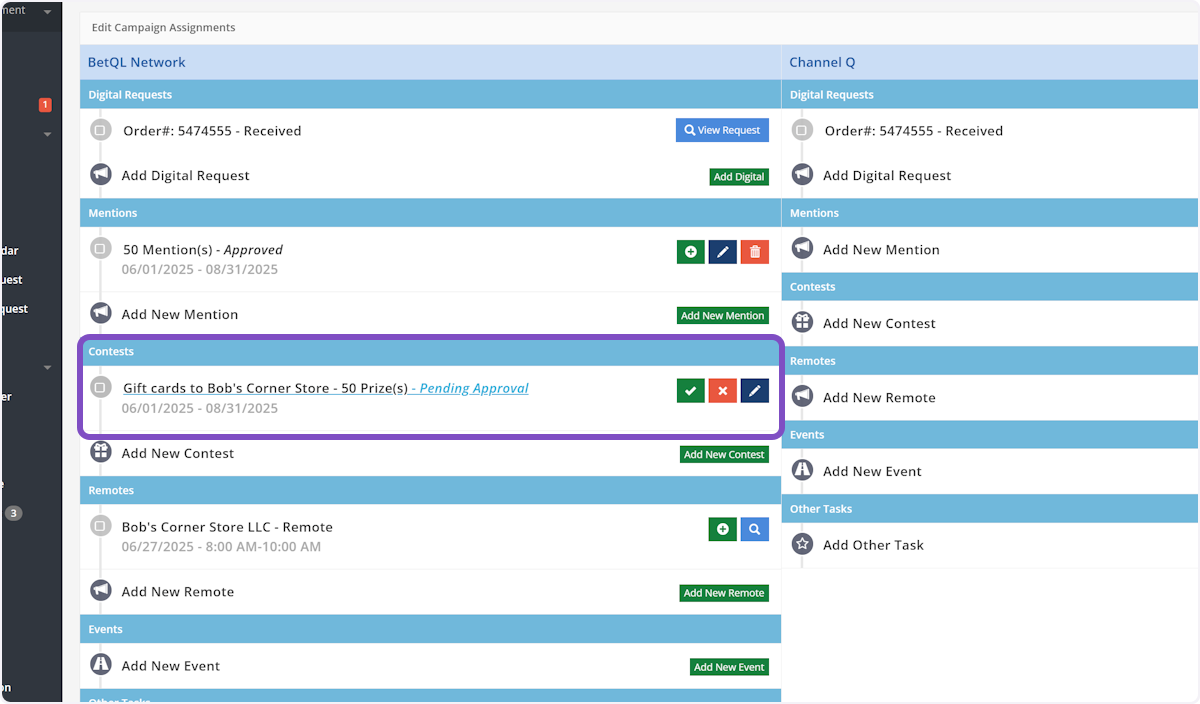Expand the top sidebar dropdown arrow

pyautogui.click(x=47, y=12)
